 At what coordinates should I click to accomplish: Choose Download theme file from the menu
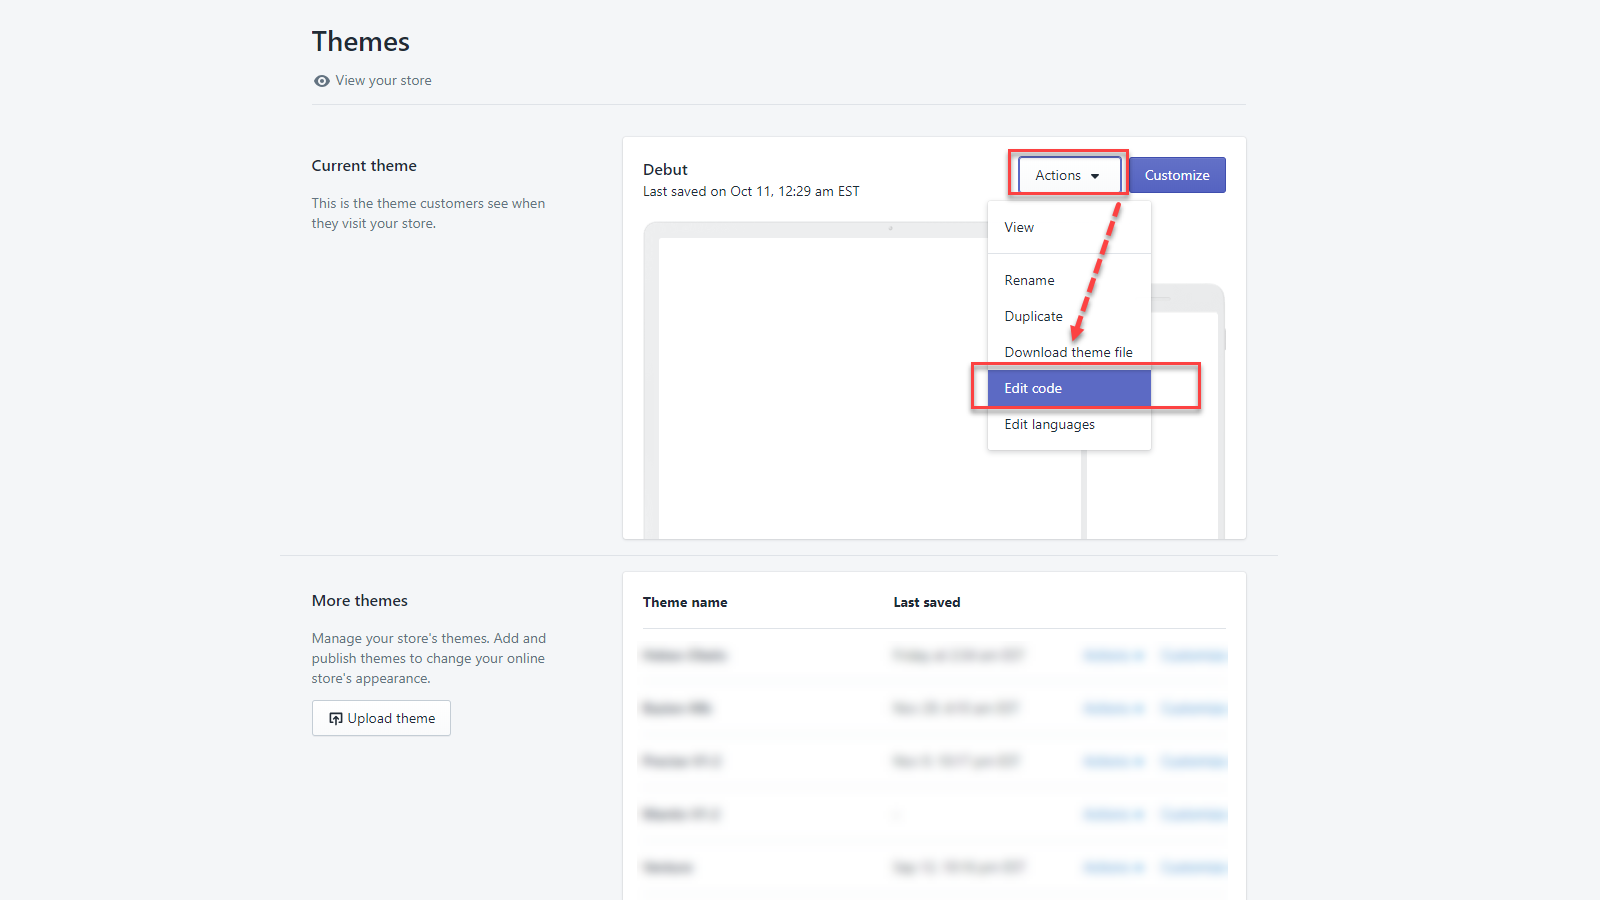point(1068,352)
